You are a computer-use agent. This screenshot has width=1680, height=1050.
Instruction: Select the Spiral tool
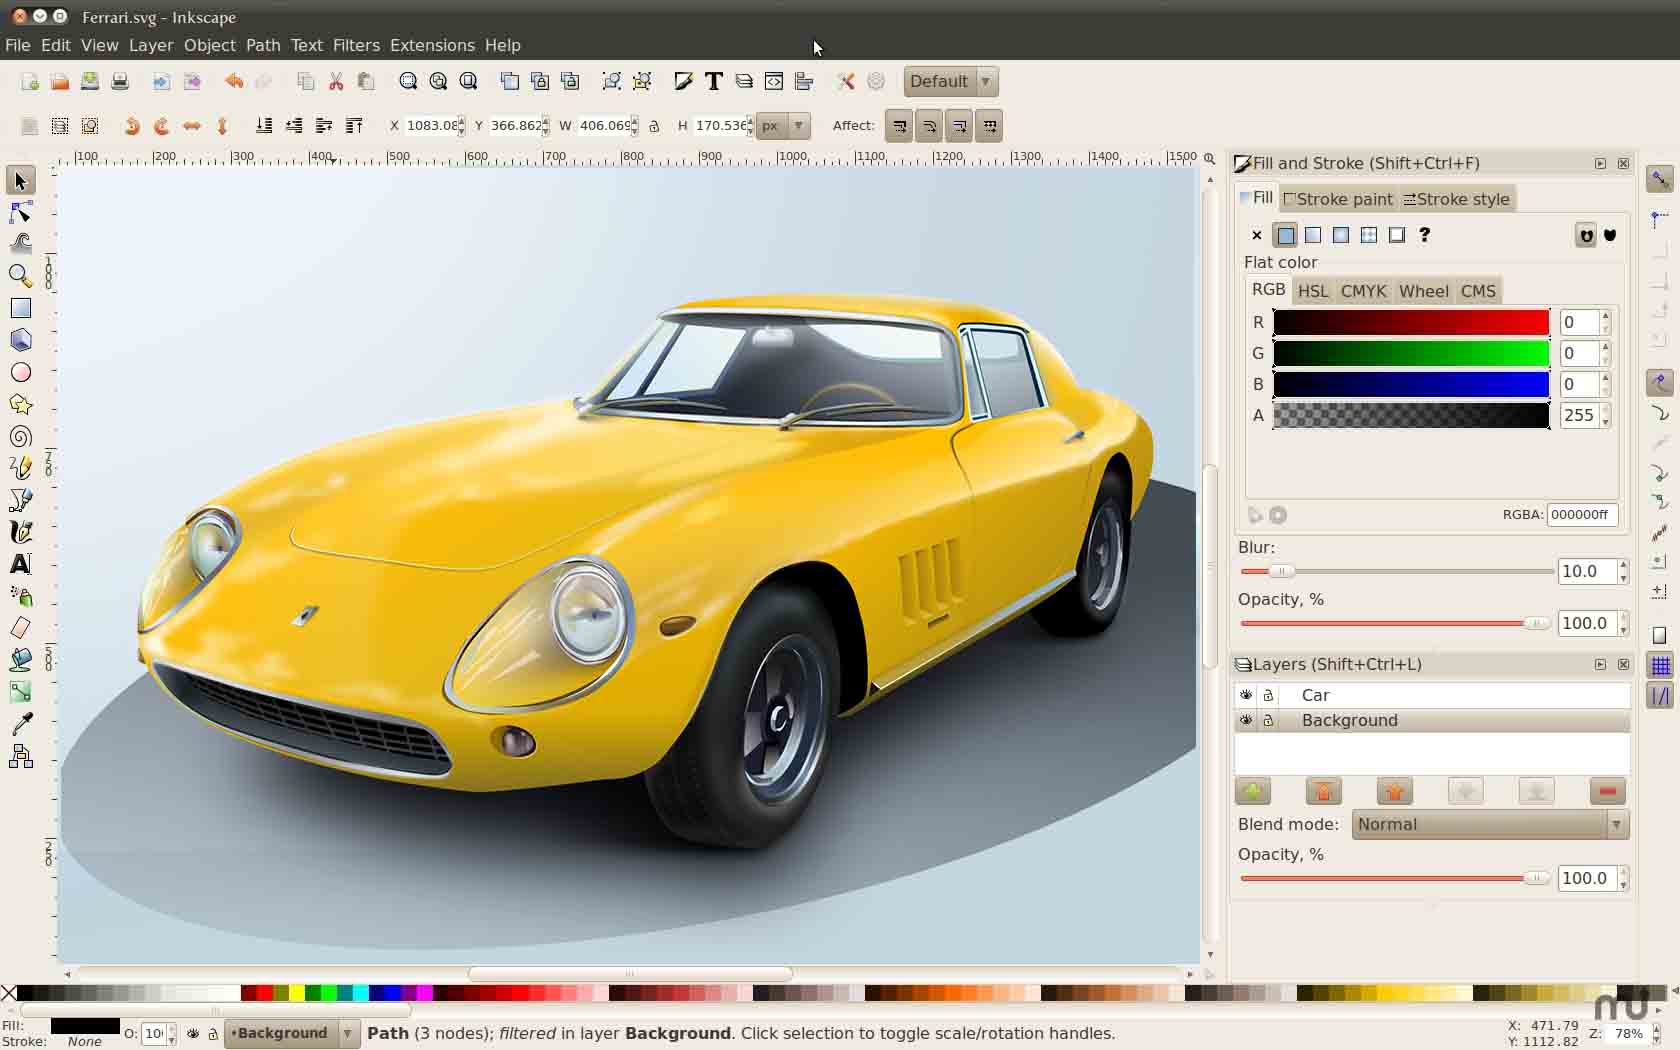click(x=20, y=437)
